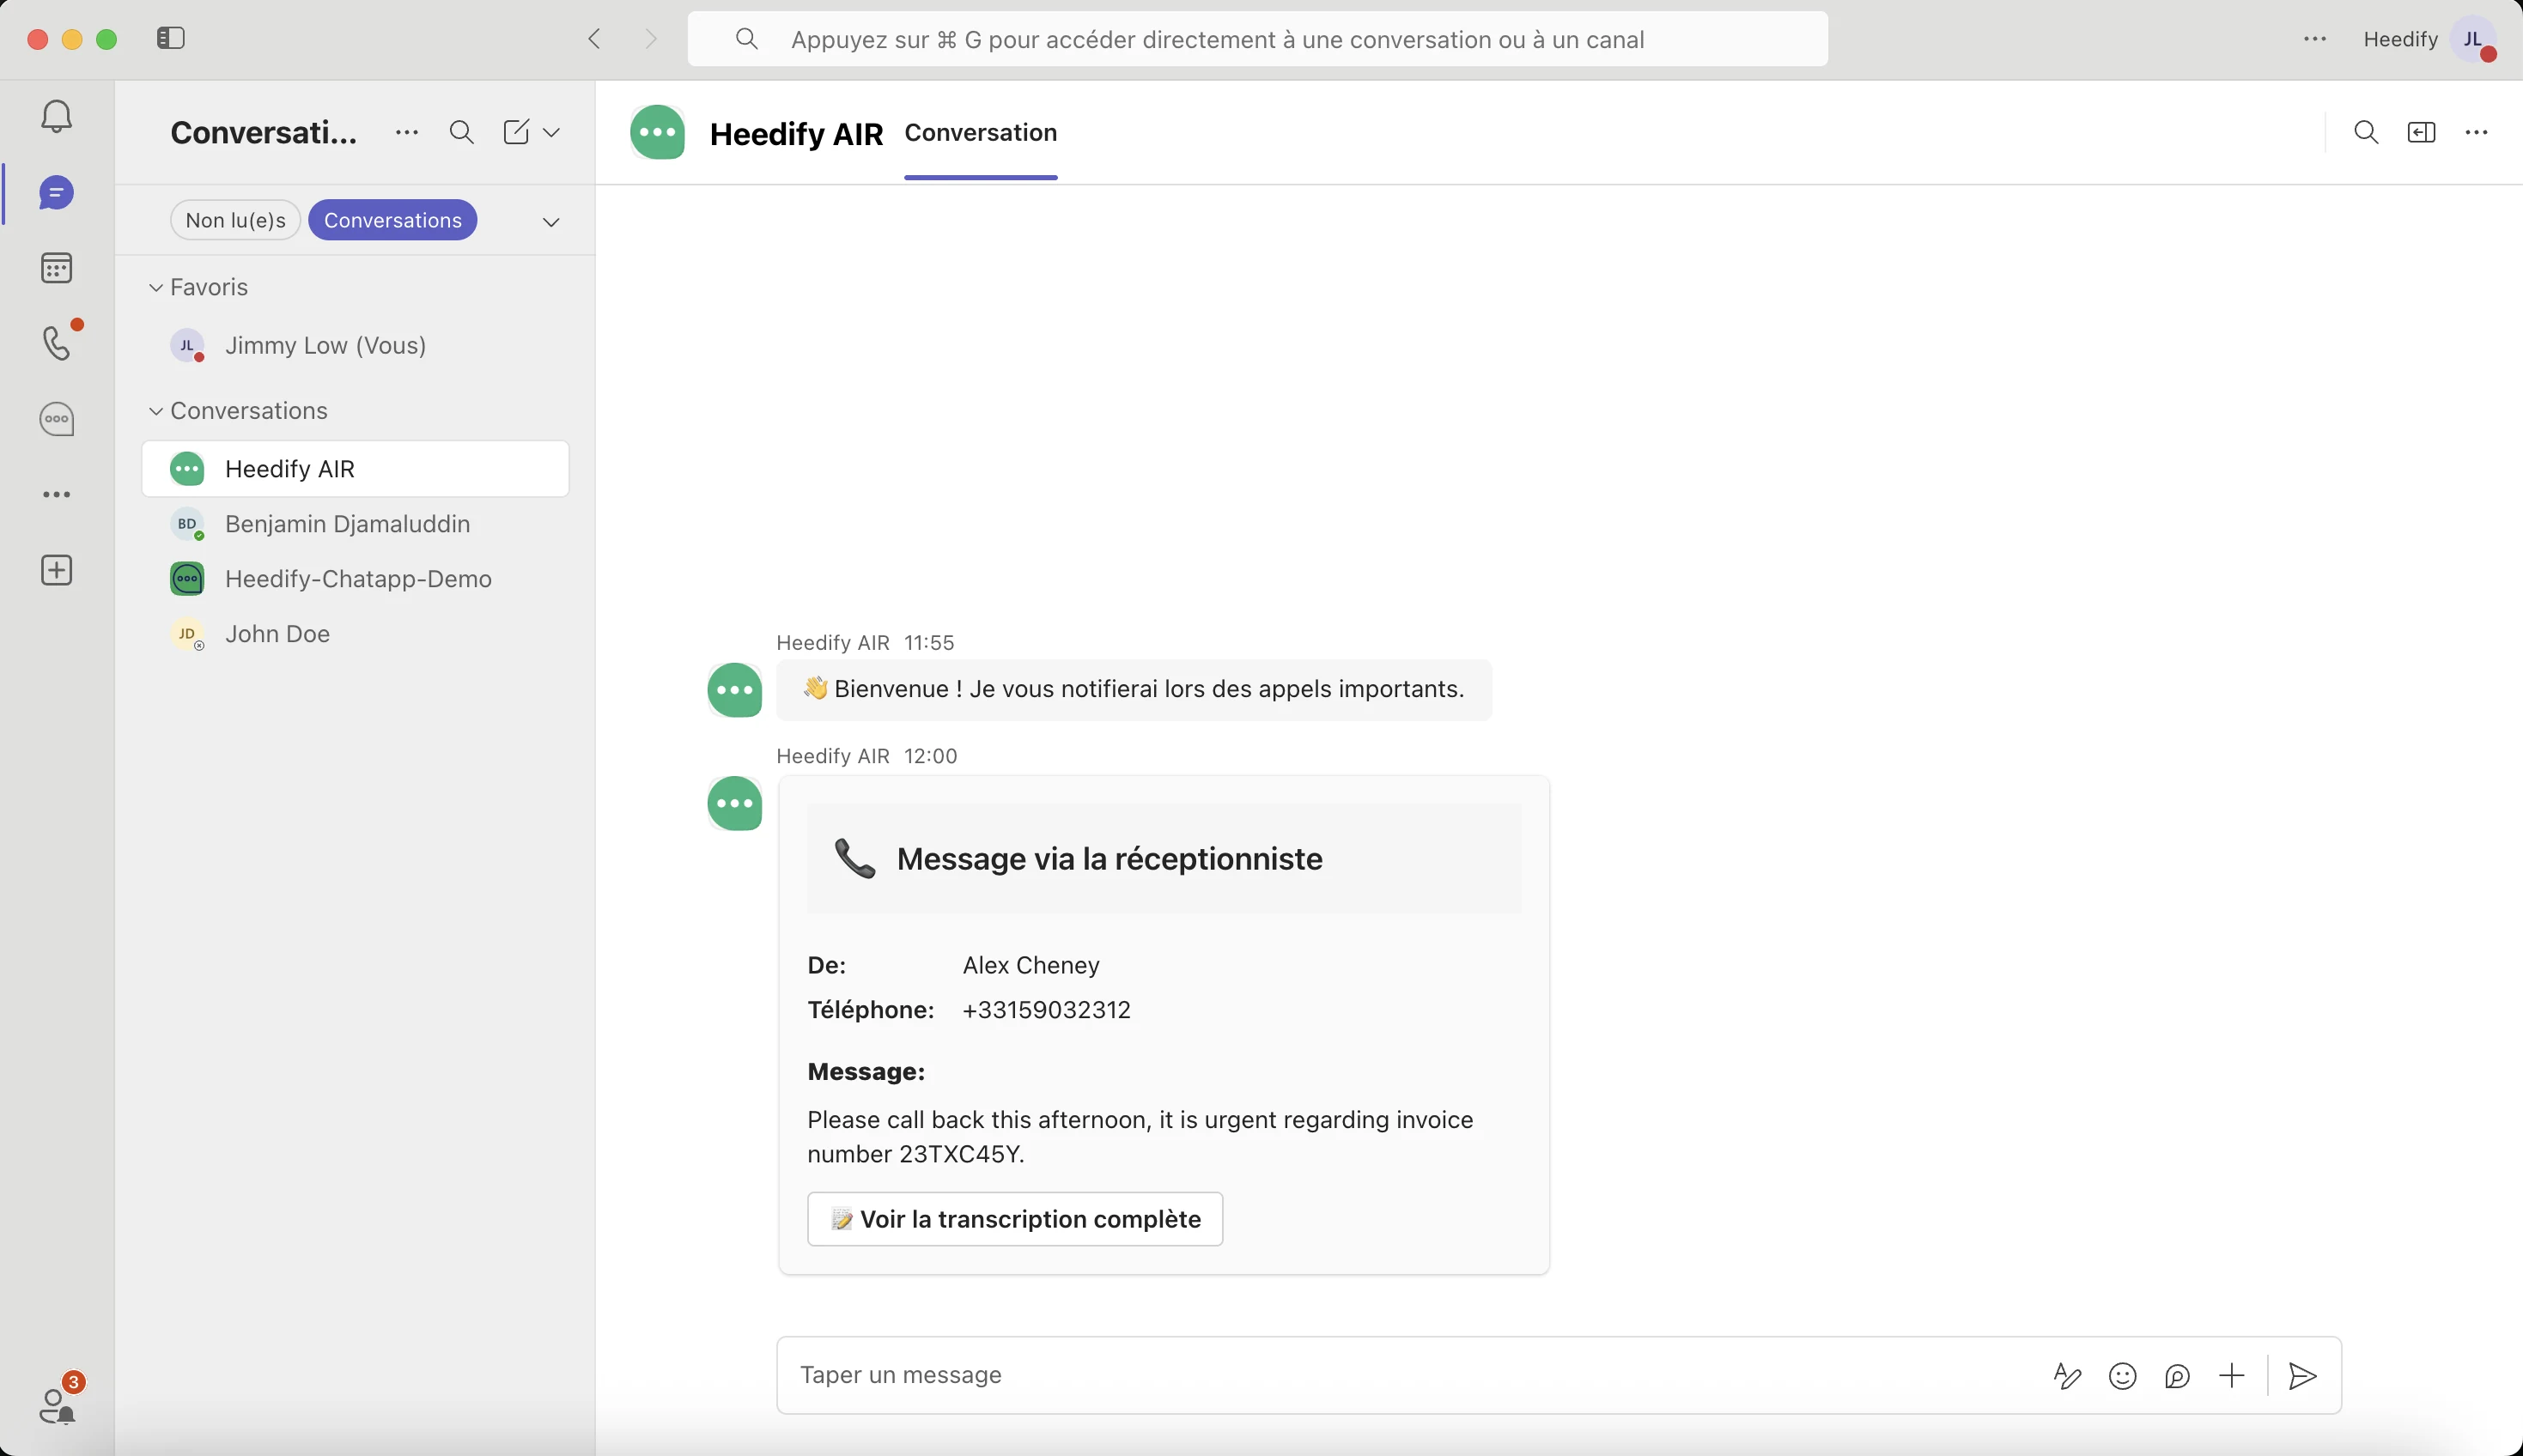Toggle the sidebar panel icon in title bar
Viewport: 2523px width, 1456px height.
click(171, 38)
